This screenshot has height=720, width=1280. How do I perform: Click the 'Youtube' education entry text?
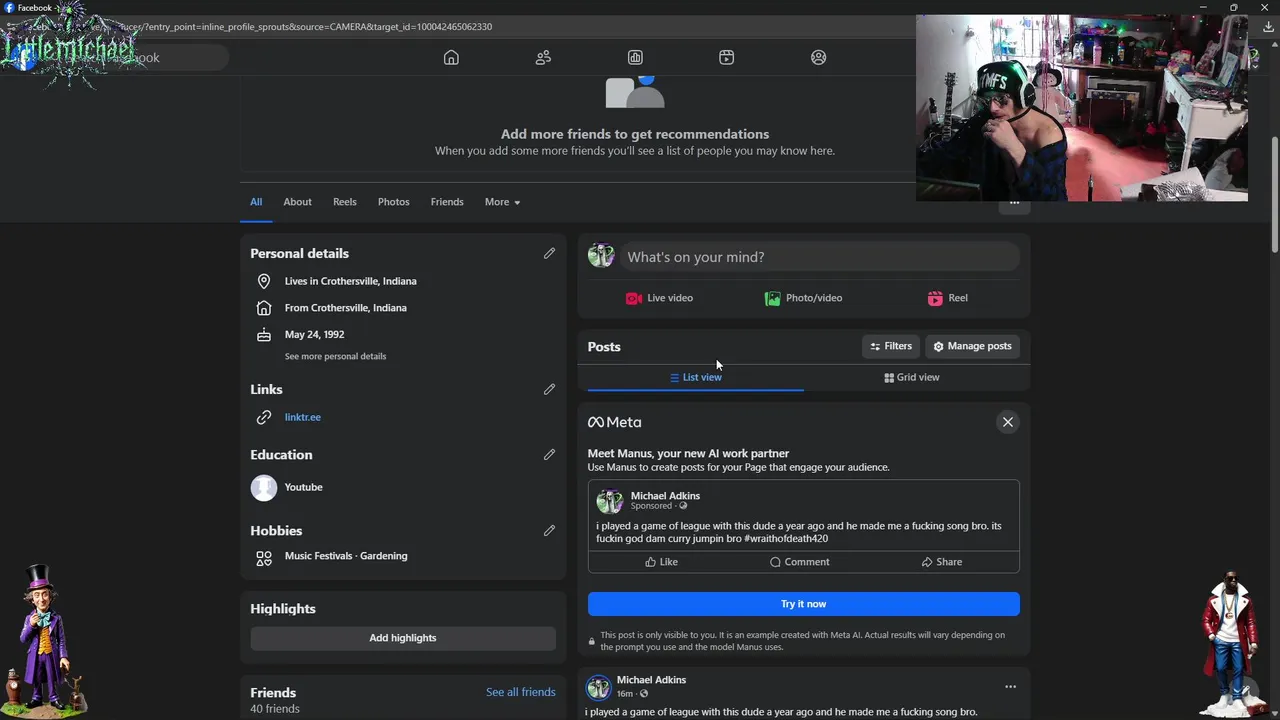click(303, 487)
